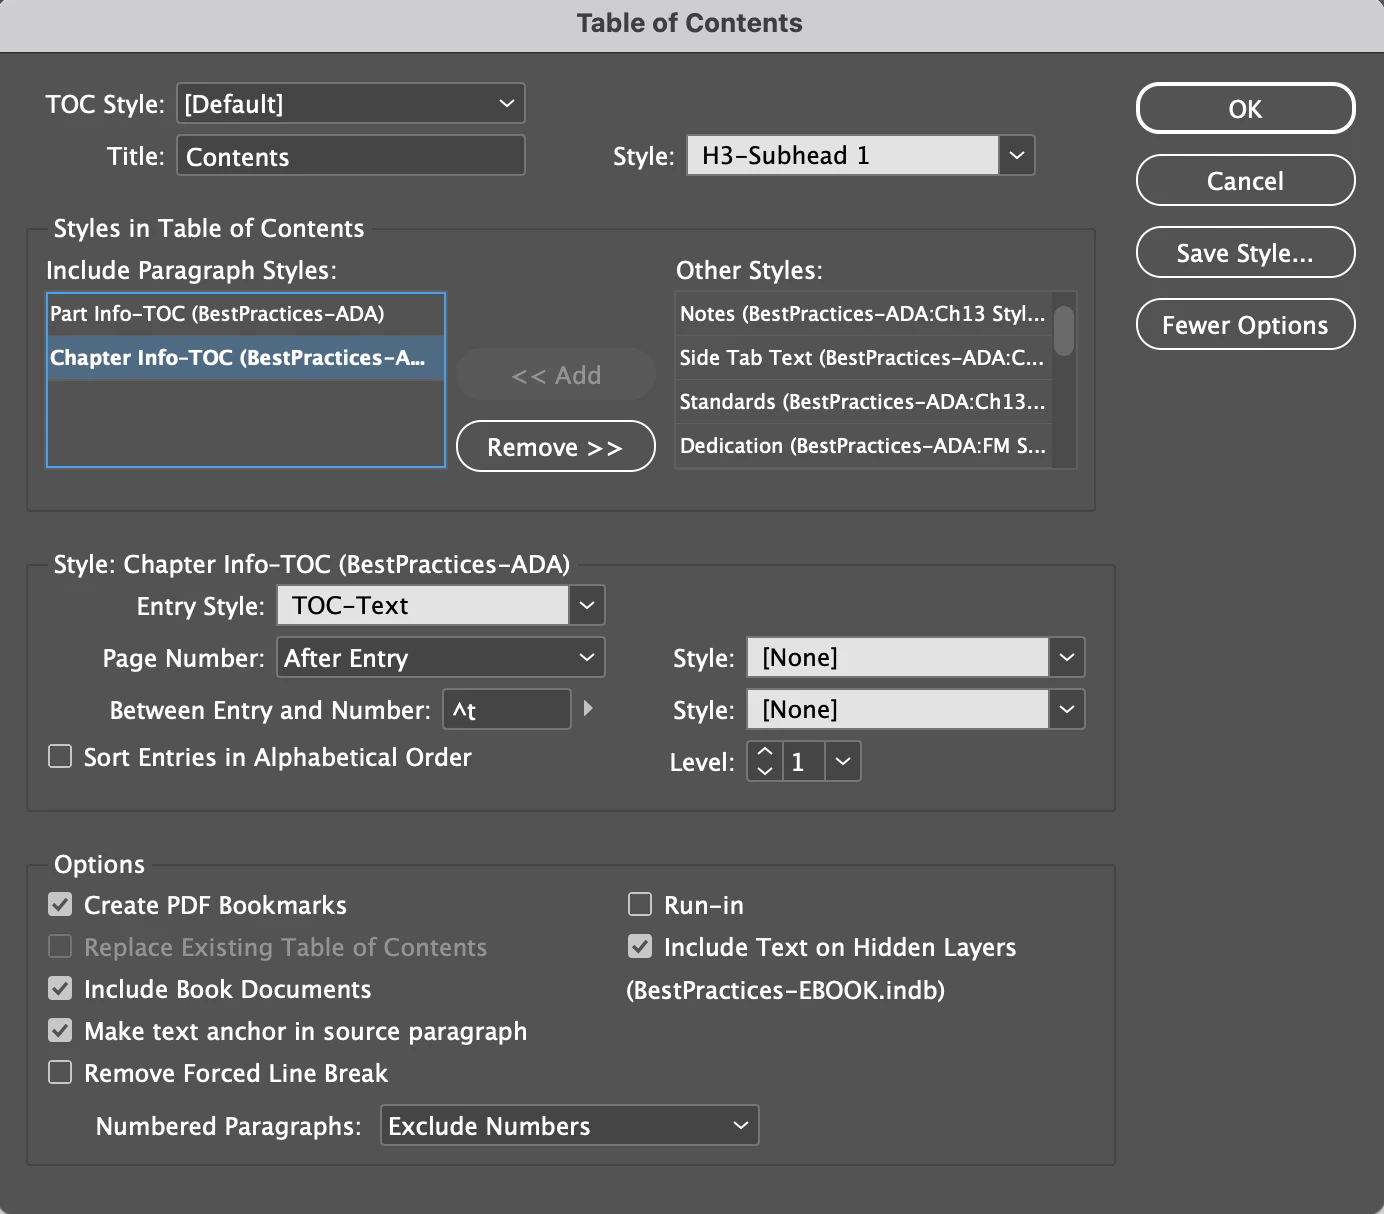Click the H3-Subhead 1 title style field
Image resolution: width=1384 pixels, height=1214 pixels.
coord(842,156)
